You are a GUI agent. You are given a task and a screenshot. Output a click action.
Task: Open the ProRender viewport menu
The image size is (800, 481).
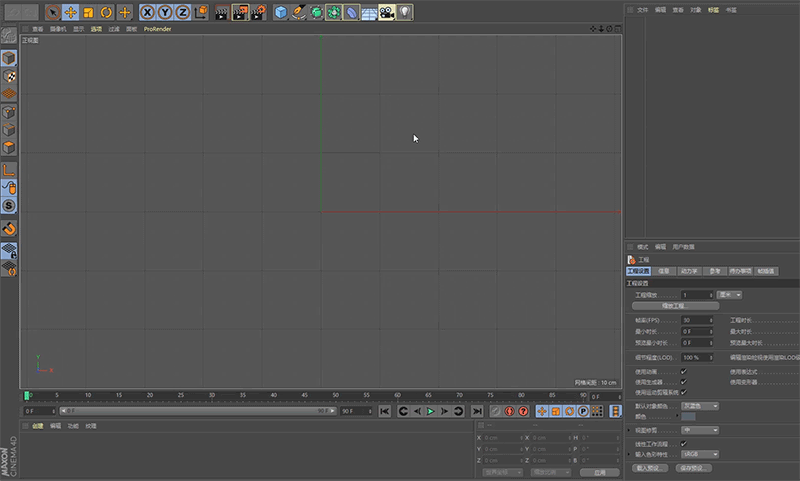click(x=158, y=29)
